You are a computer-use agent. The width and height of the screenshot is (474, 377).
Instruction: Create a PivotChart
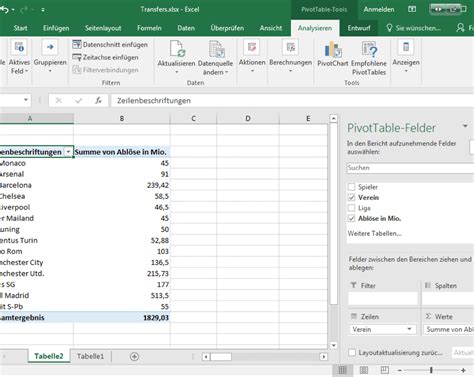332,54
